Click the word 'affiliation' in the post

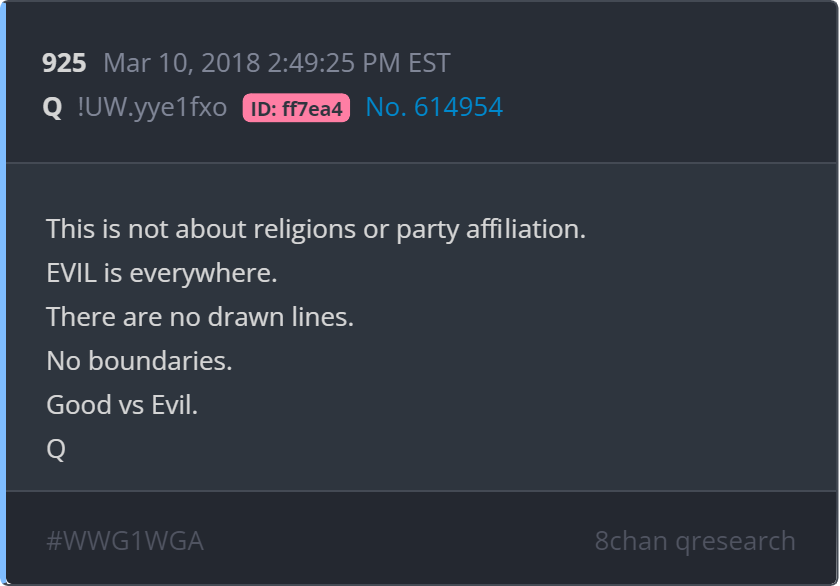click(x=526, y=229)
